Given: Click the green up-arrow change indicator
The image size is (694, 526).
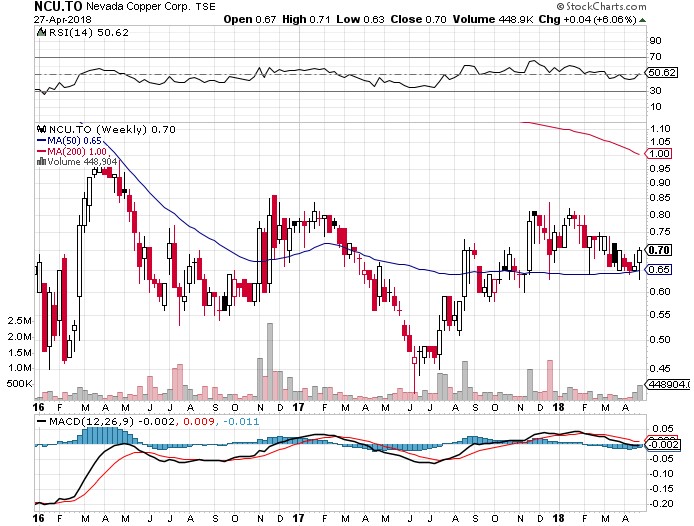Looking at the screenshot, I should (643, 20).
